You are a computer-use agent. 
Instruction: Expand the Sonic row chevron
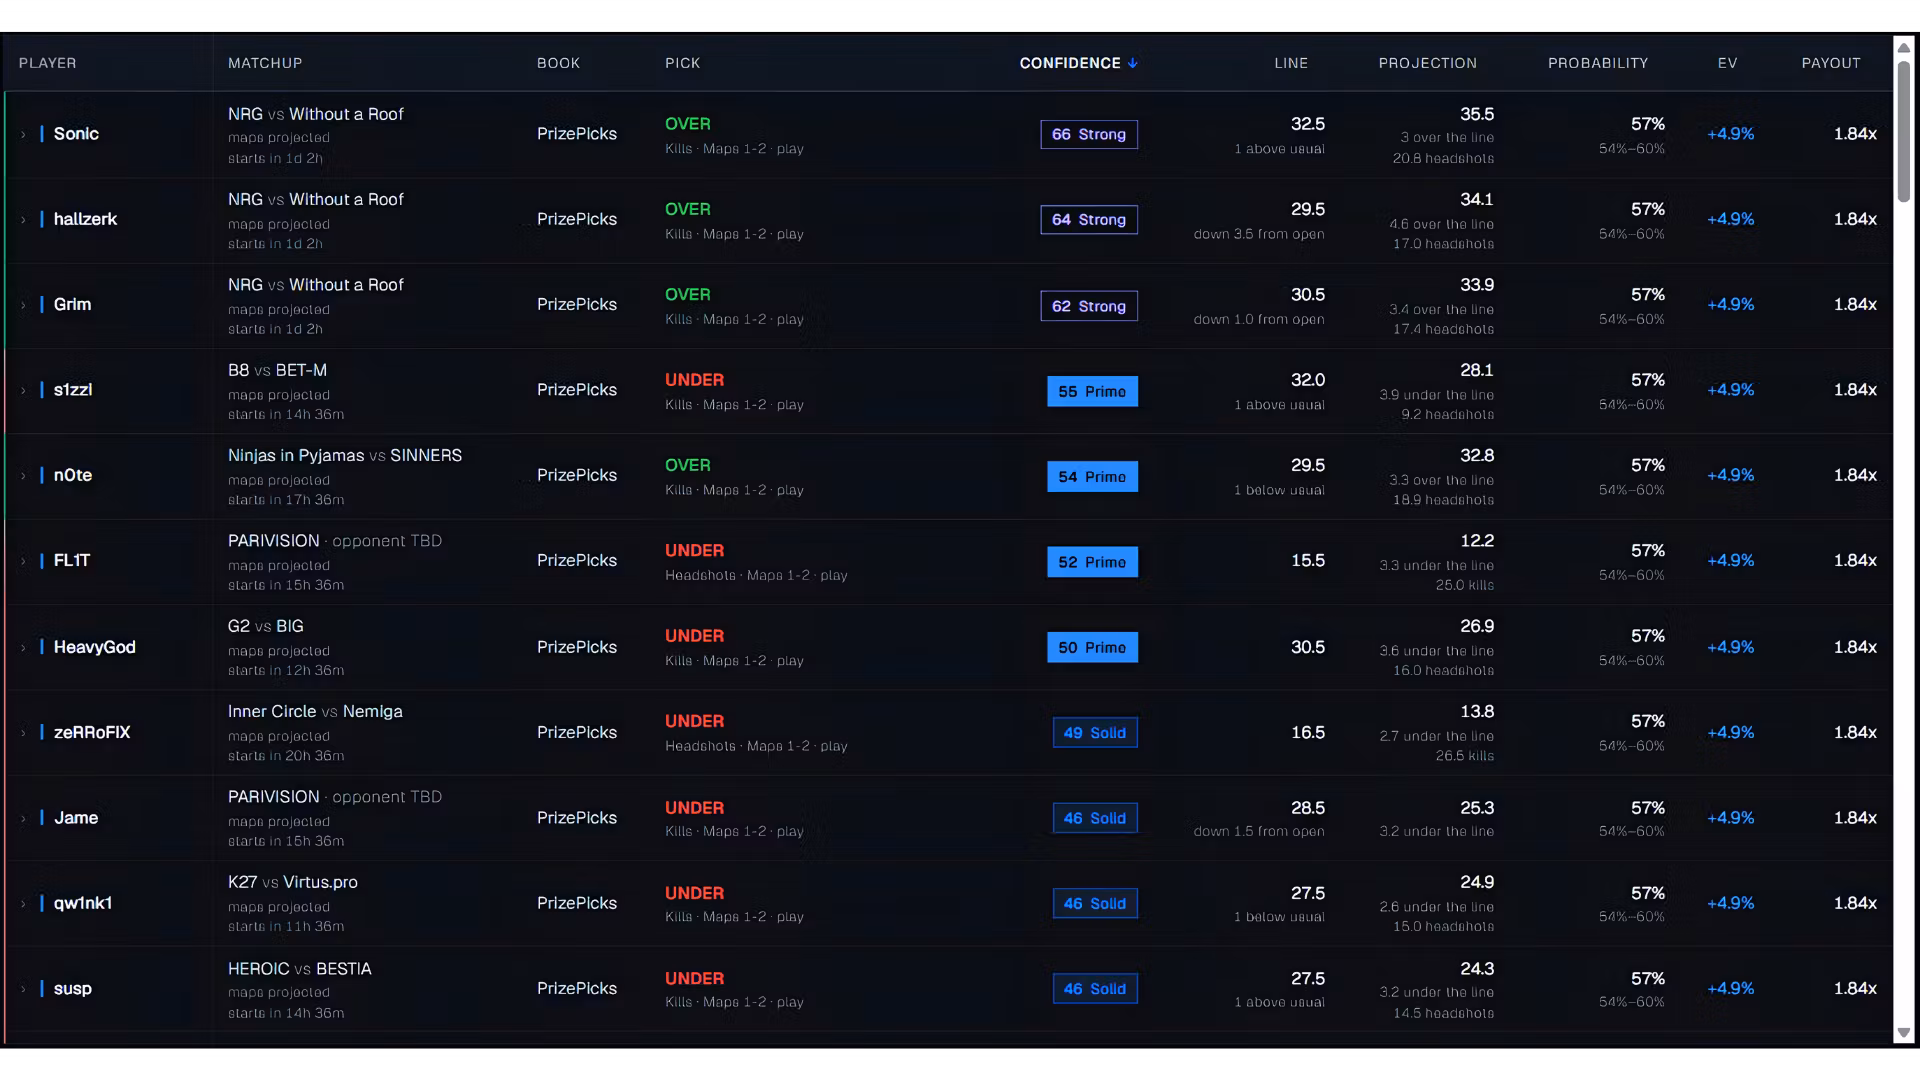(23, 134)
